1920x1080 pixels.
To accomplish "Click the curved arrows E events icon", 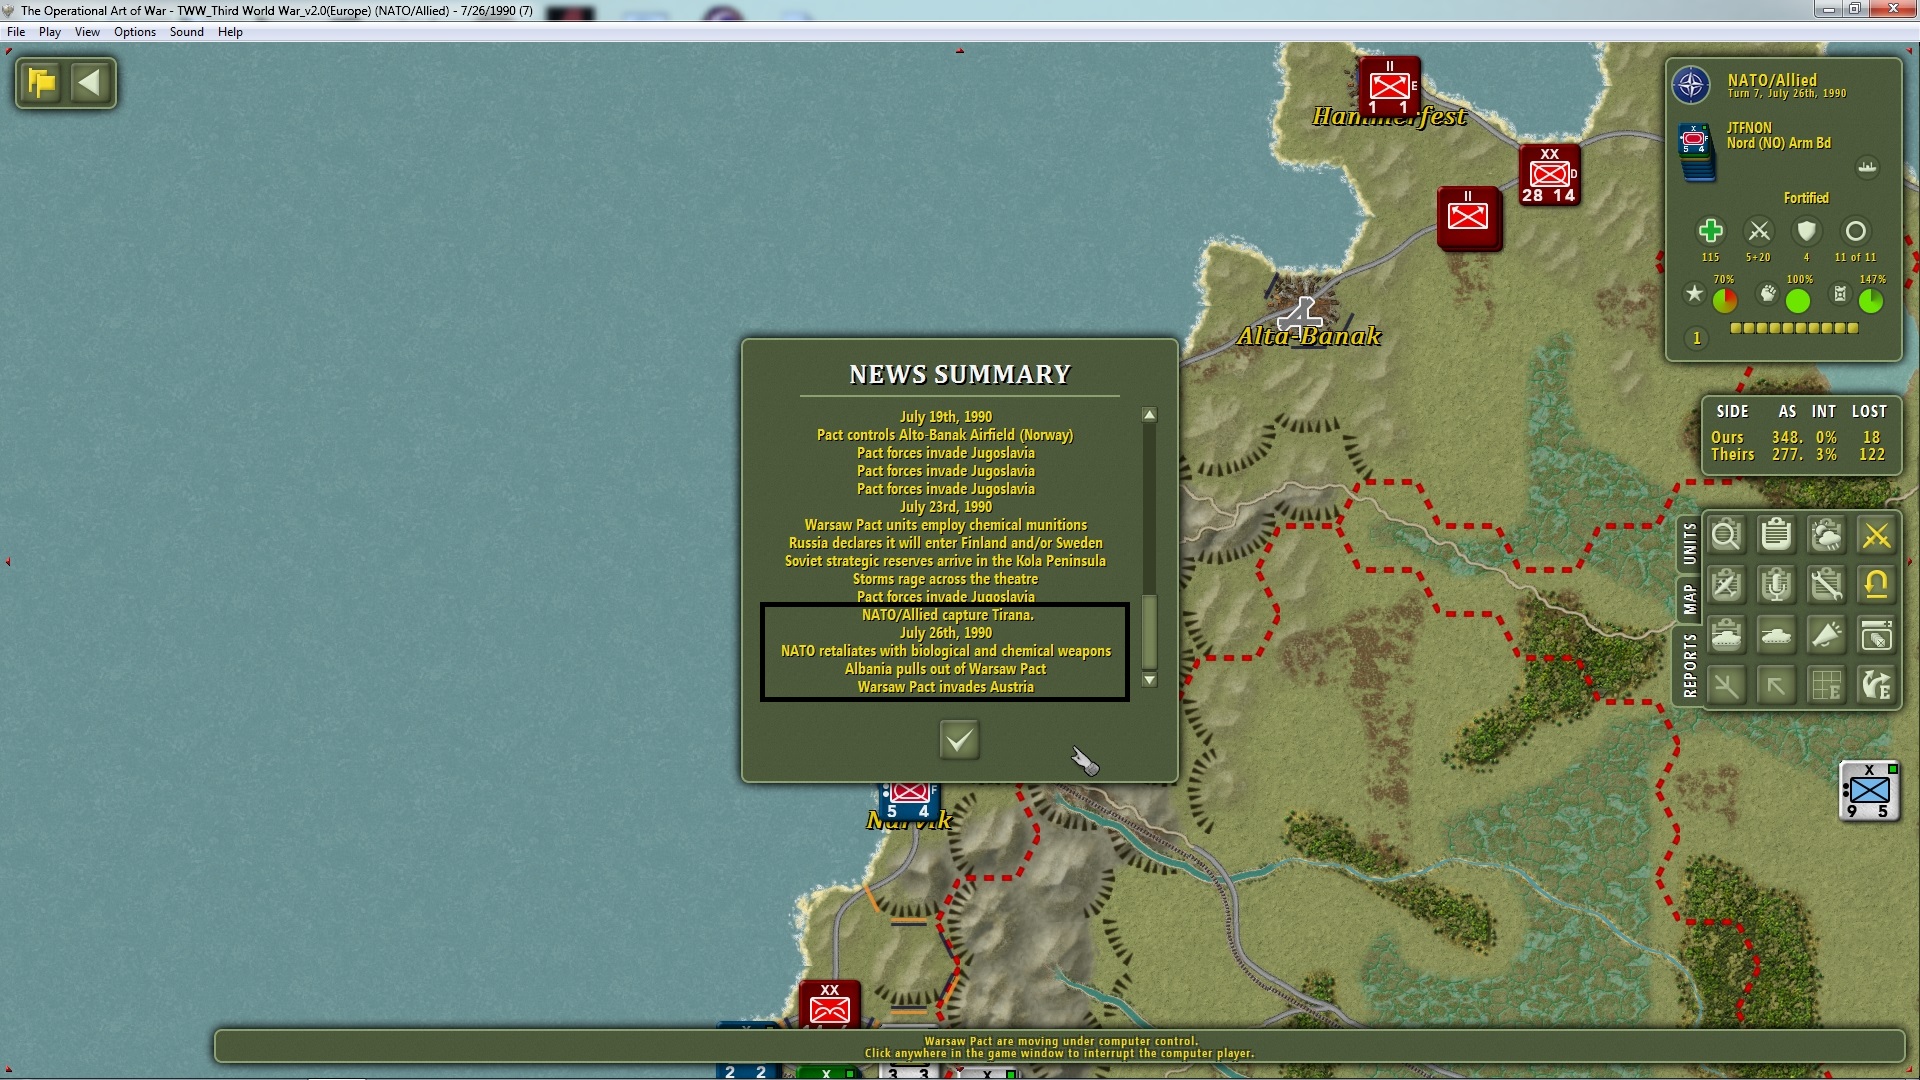I will [1876, 686].
